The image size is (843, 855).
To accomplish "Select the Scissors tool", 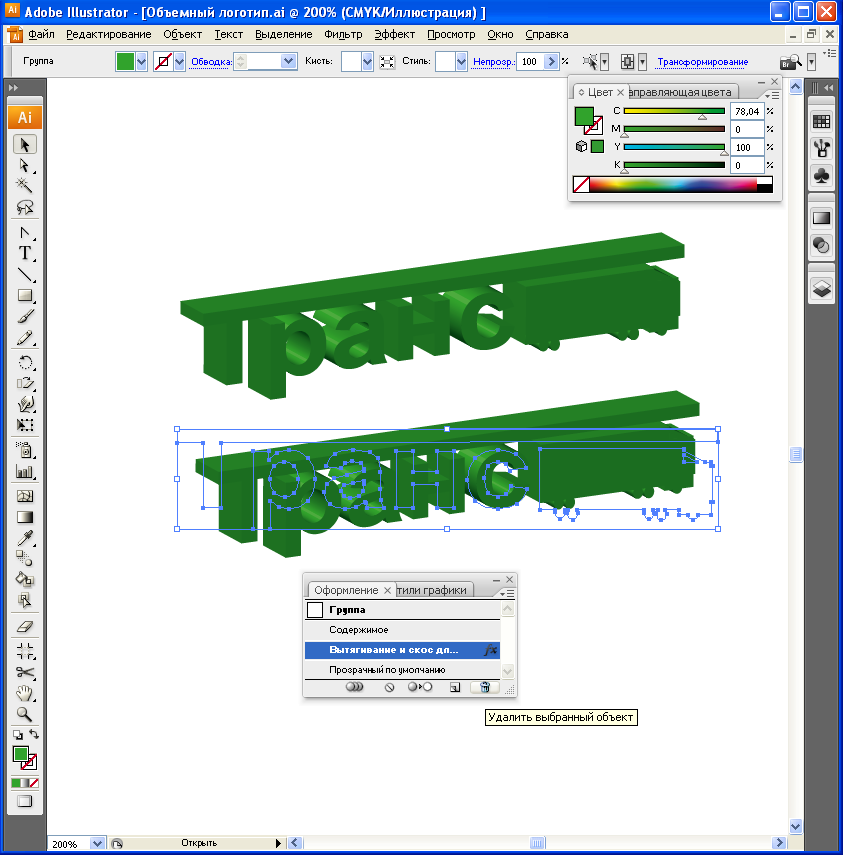I will pos(25,672).
